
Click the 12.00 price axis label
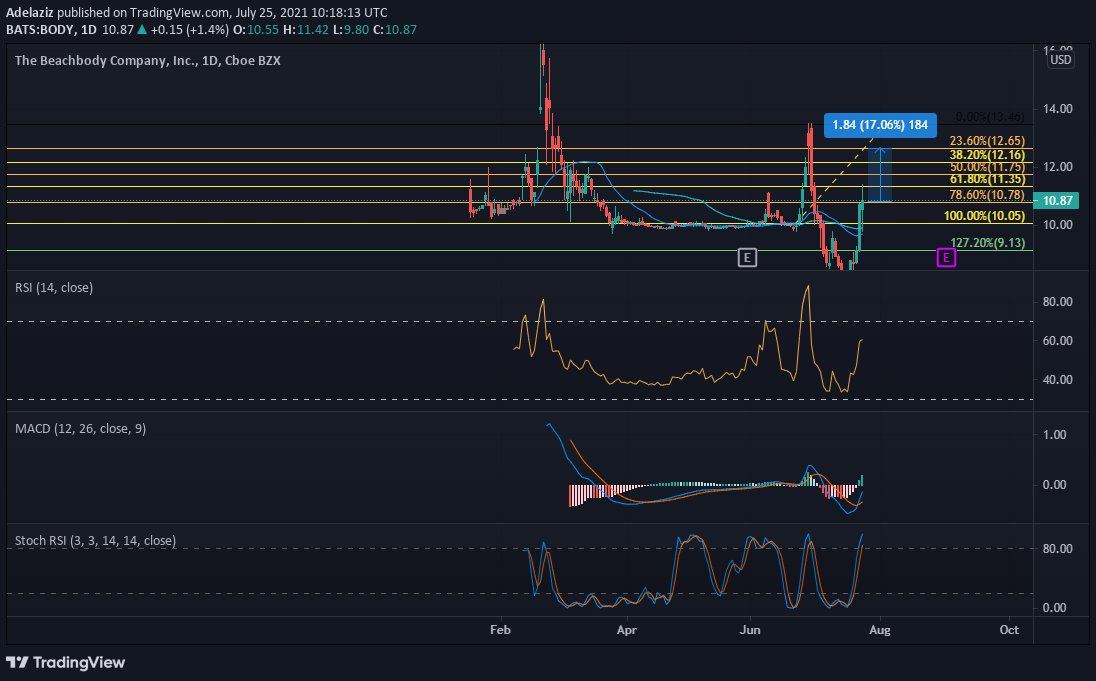click(x=1058, y=166)
